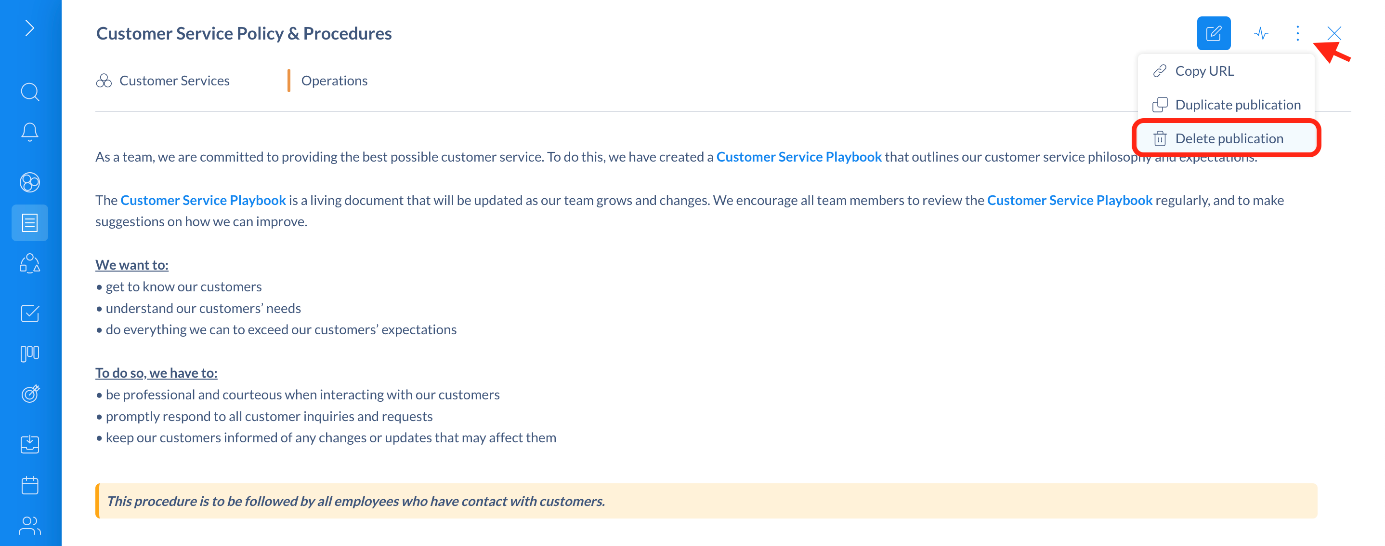Image resolution: width=1385 pixels, height=546 pixels.
Task: Select Duplicate publication menu entry
Action: tap(1226, 105)
